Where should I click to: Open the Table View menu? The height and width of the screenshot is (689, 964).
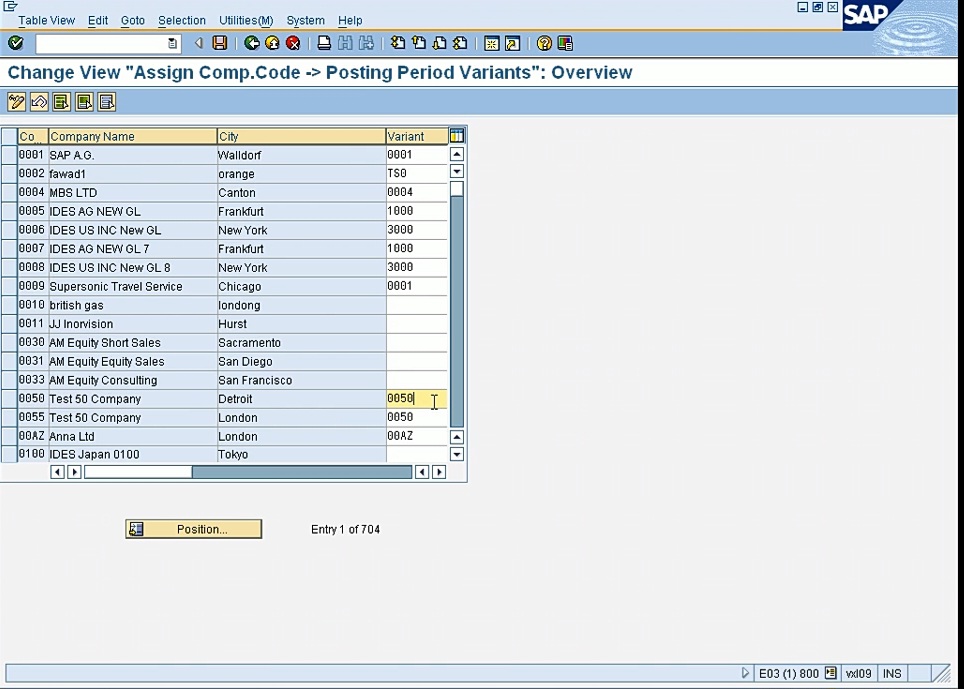point(46,20)
